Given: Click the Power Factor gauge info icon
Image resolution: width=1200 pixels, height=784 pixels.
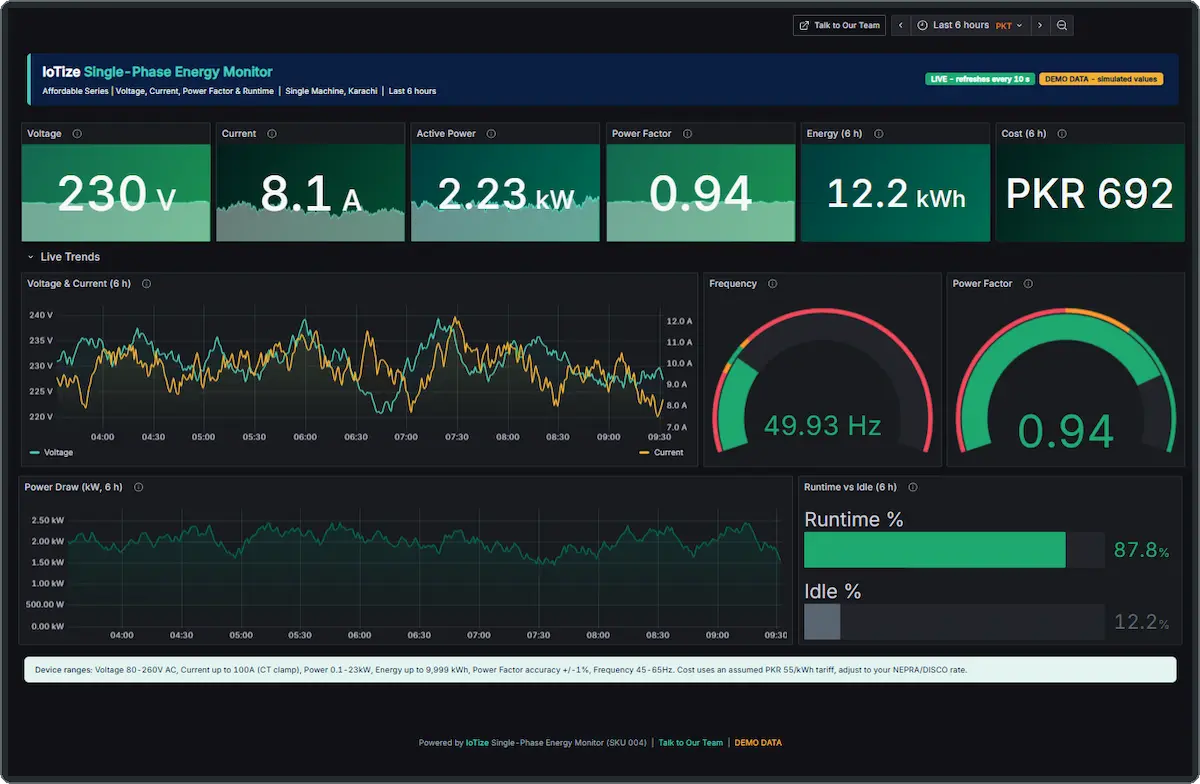Looking at the screenshot, I should 1028,284.
